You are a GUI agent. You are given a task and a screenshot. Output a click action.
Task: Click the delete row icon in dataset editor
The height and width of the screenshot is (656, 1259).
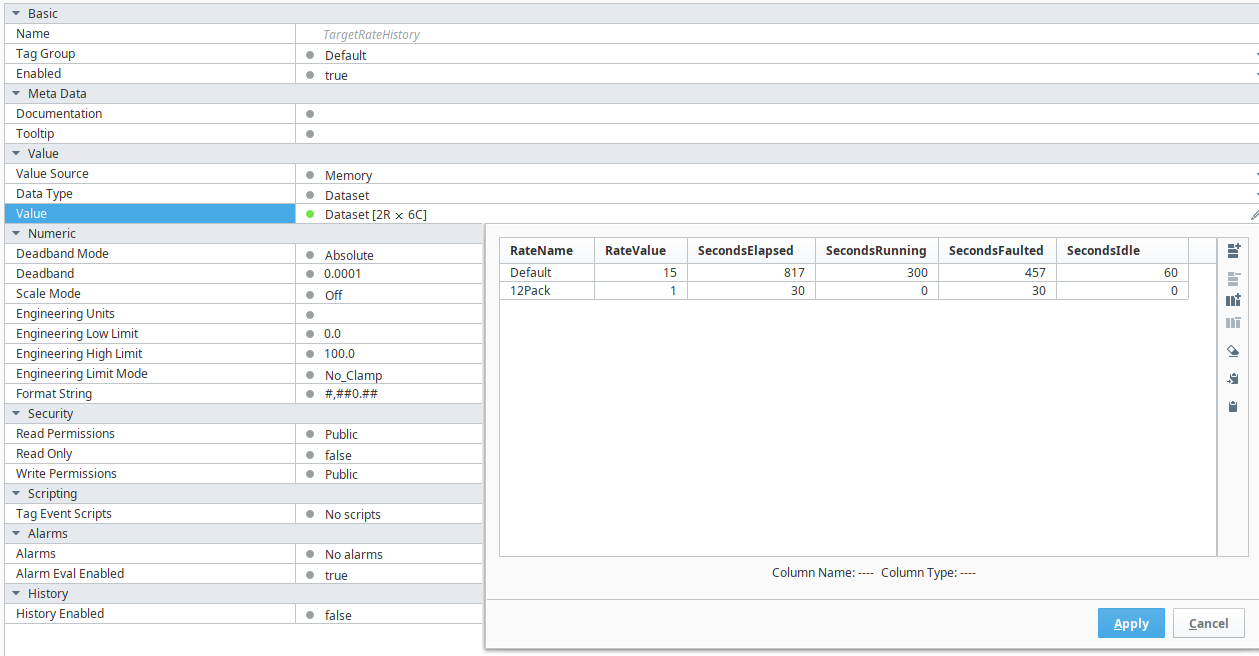1233,277
